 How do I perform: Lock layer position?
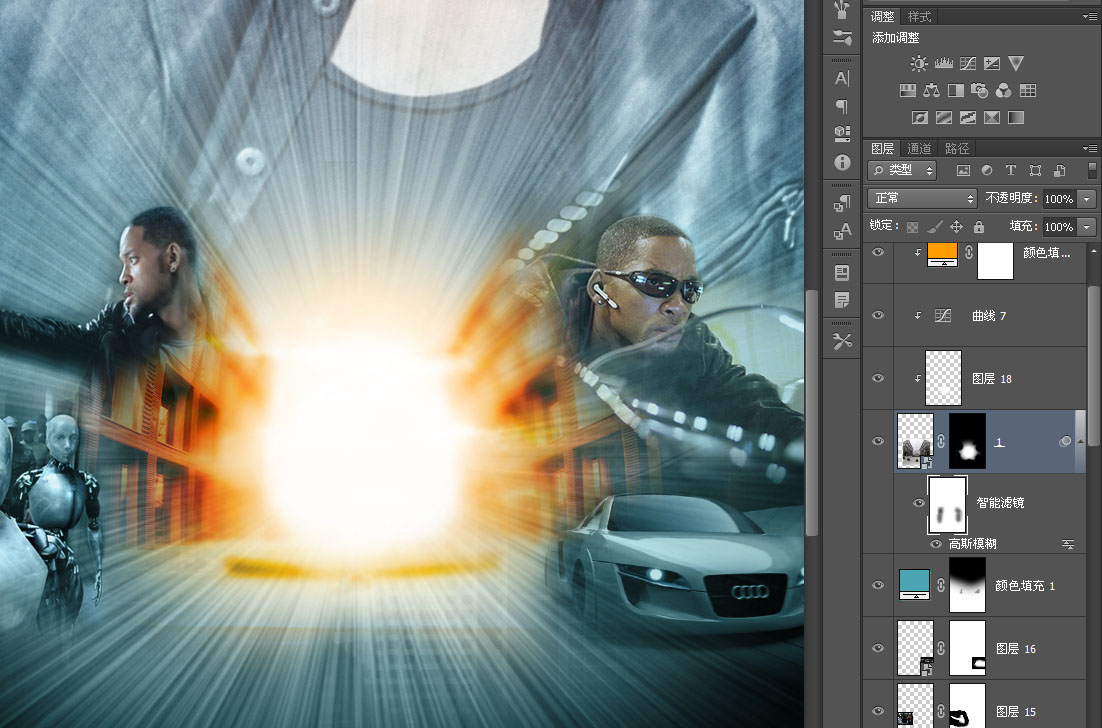click(957, 227)
